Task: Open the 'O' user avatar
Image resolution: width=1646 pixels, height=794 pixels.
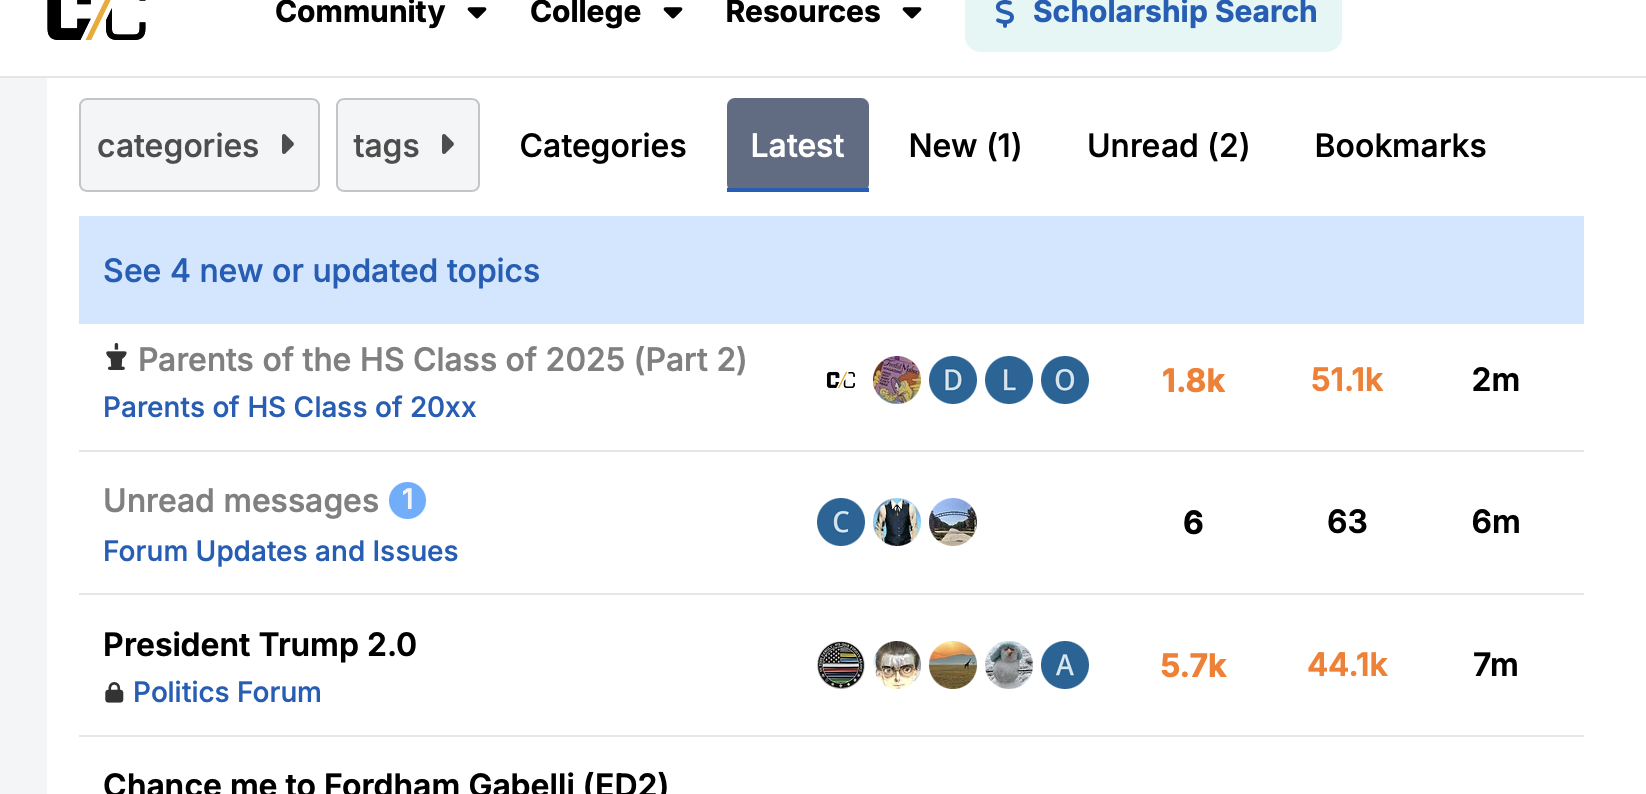Action: tap(1065, 380)
